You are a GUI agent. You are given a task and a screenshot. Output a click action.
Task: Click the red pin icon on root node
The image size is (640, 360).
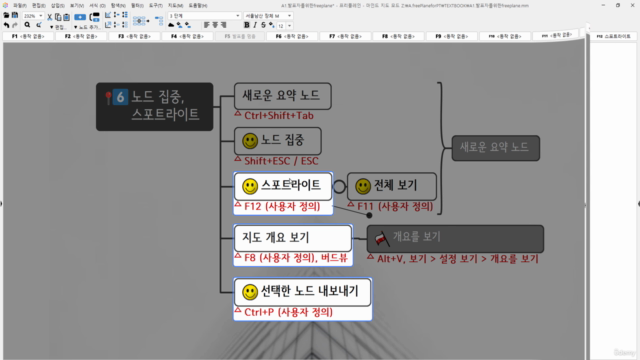pyautogui.click(x=108, y=97)
